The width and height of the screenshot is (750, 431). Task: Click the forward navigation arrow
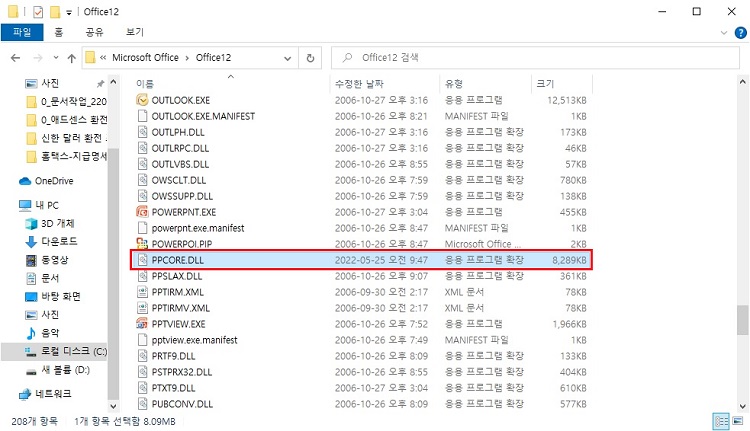pyautogui.click(x=38, y=58)
